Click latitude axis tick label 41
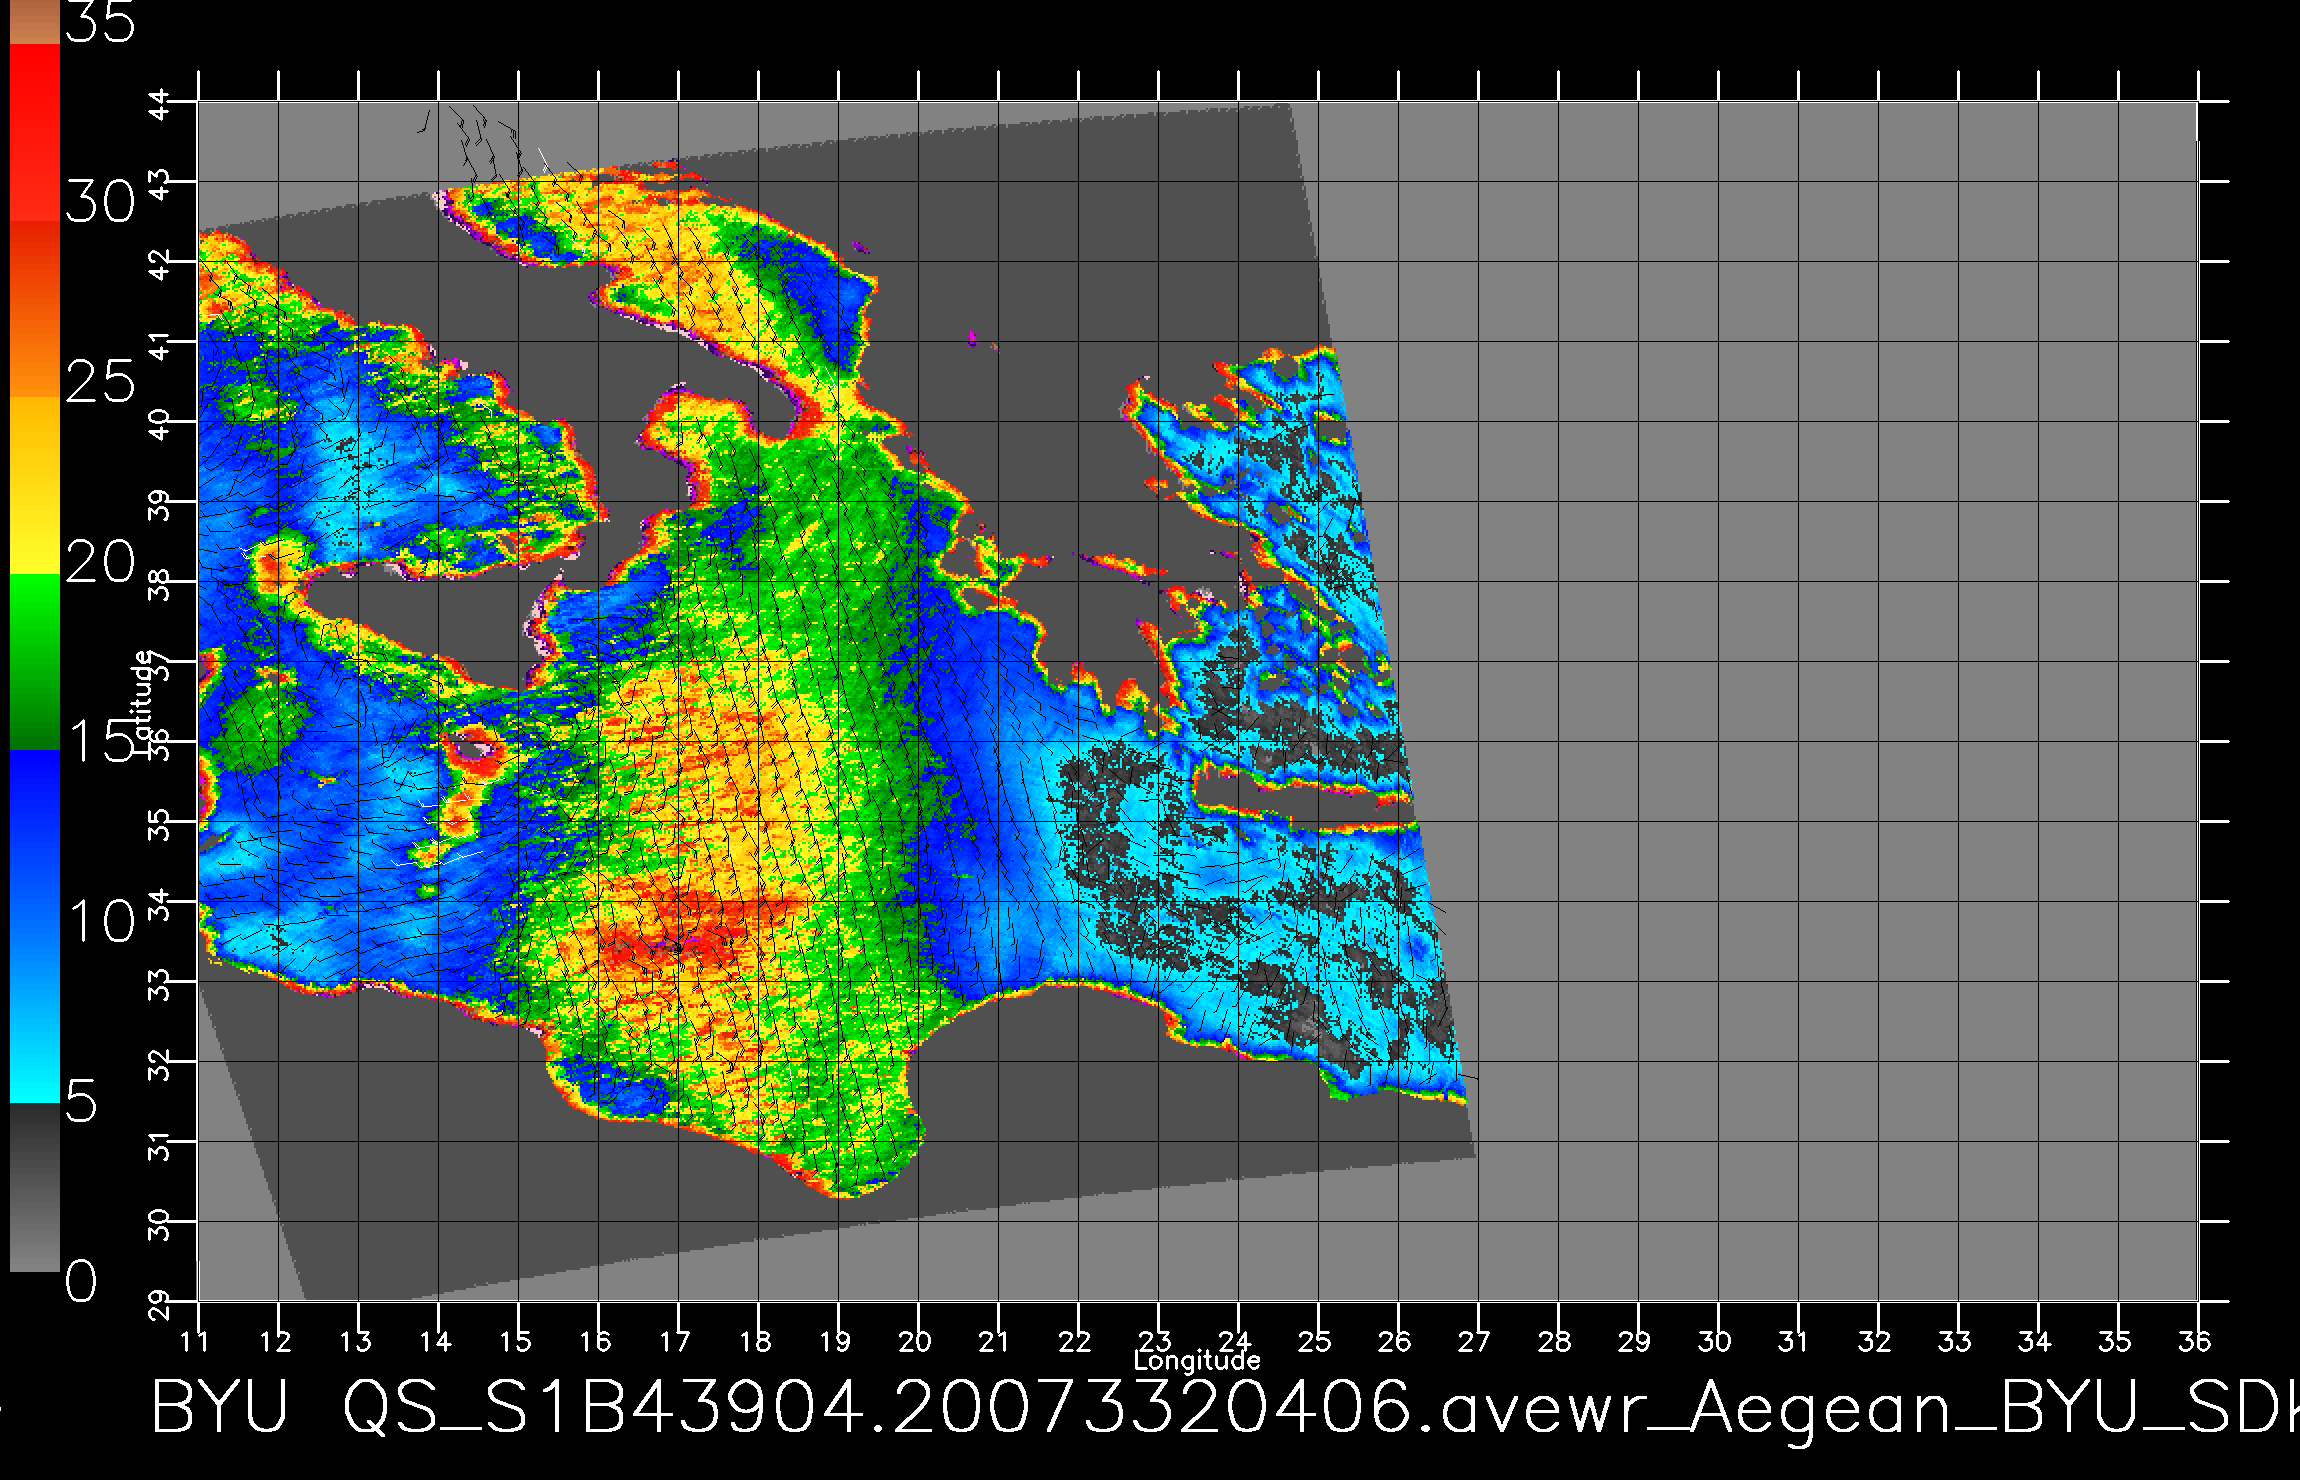This screenshot has height=1480, width=2300. pos(161,343)
